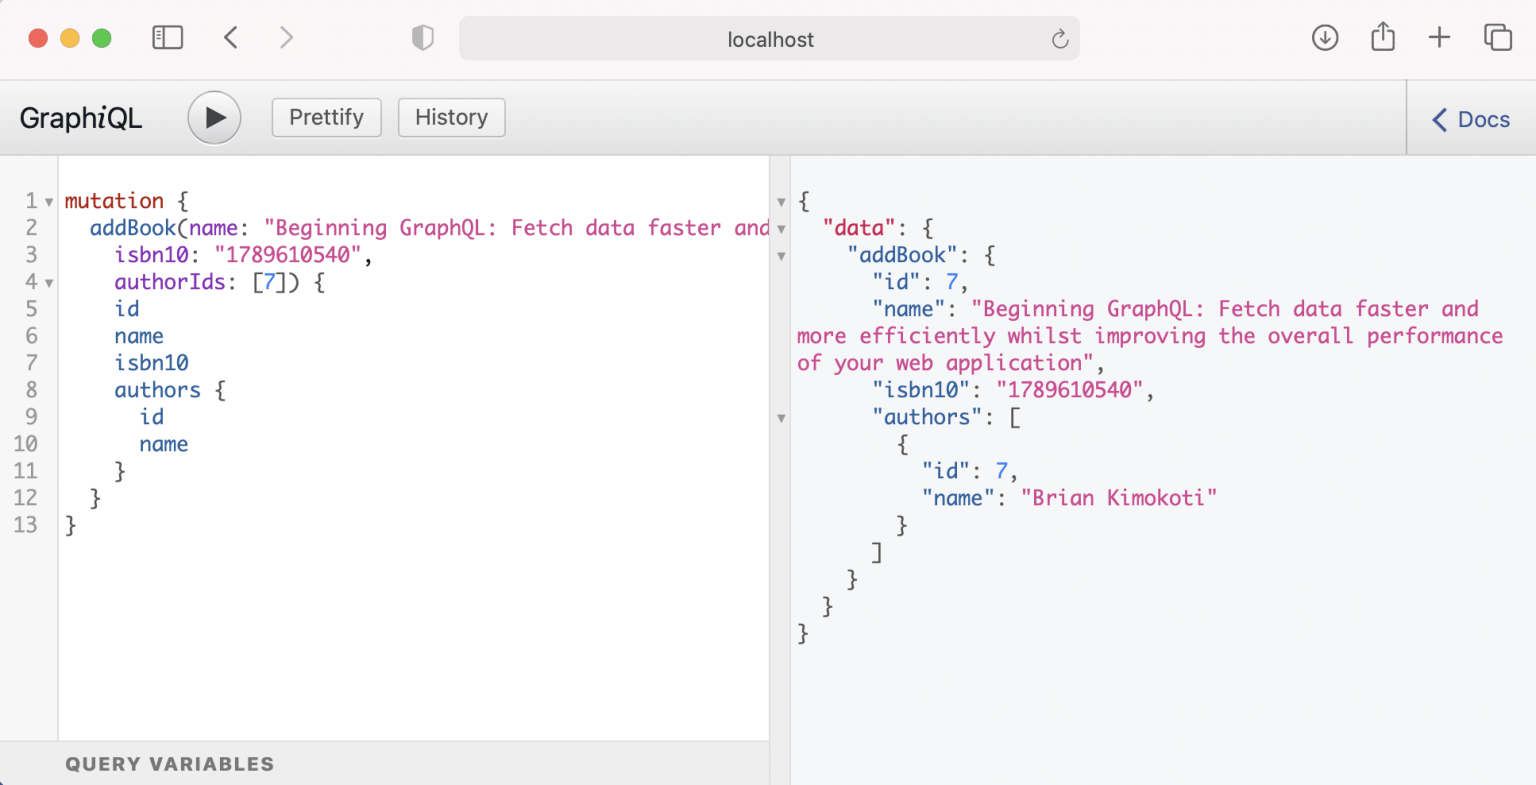1536x785 pixels.
Task: Click line number 11 in the gutter
Action: pos(26,471)
